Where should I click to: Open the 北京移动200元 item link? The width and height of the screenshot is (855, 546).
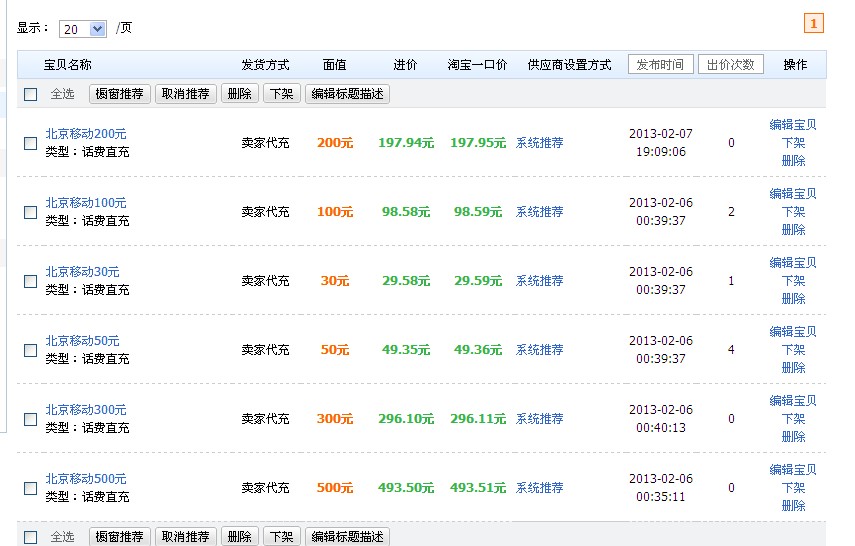[86, 134]
